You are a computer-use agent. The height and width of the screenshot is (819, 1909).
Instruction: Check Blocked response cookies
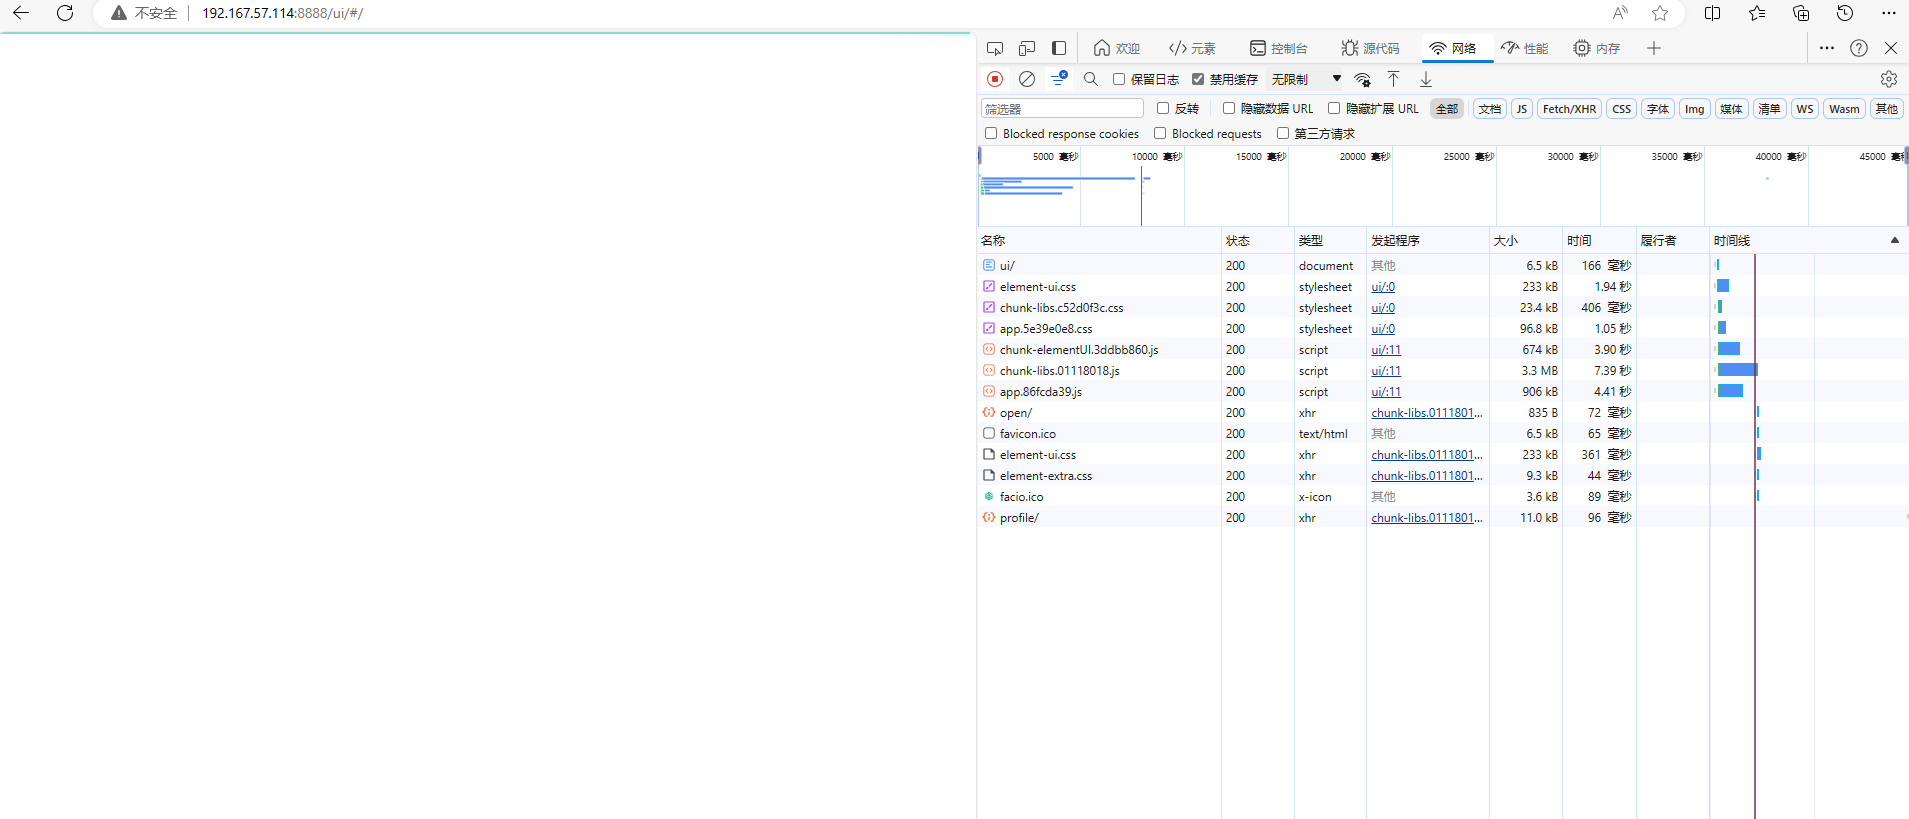point(991,133)
